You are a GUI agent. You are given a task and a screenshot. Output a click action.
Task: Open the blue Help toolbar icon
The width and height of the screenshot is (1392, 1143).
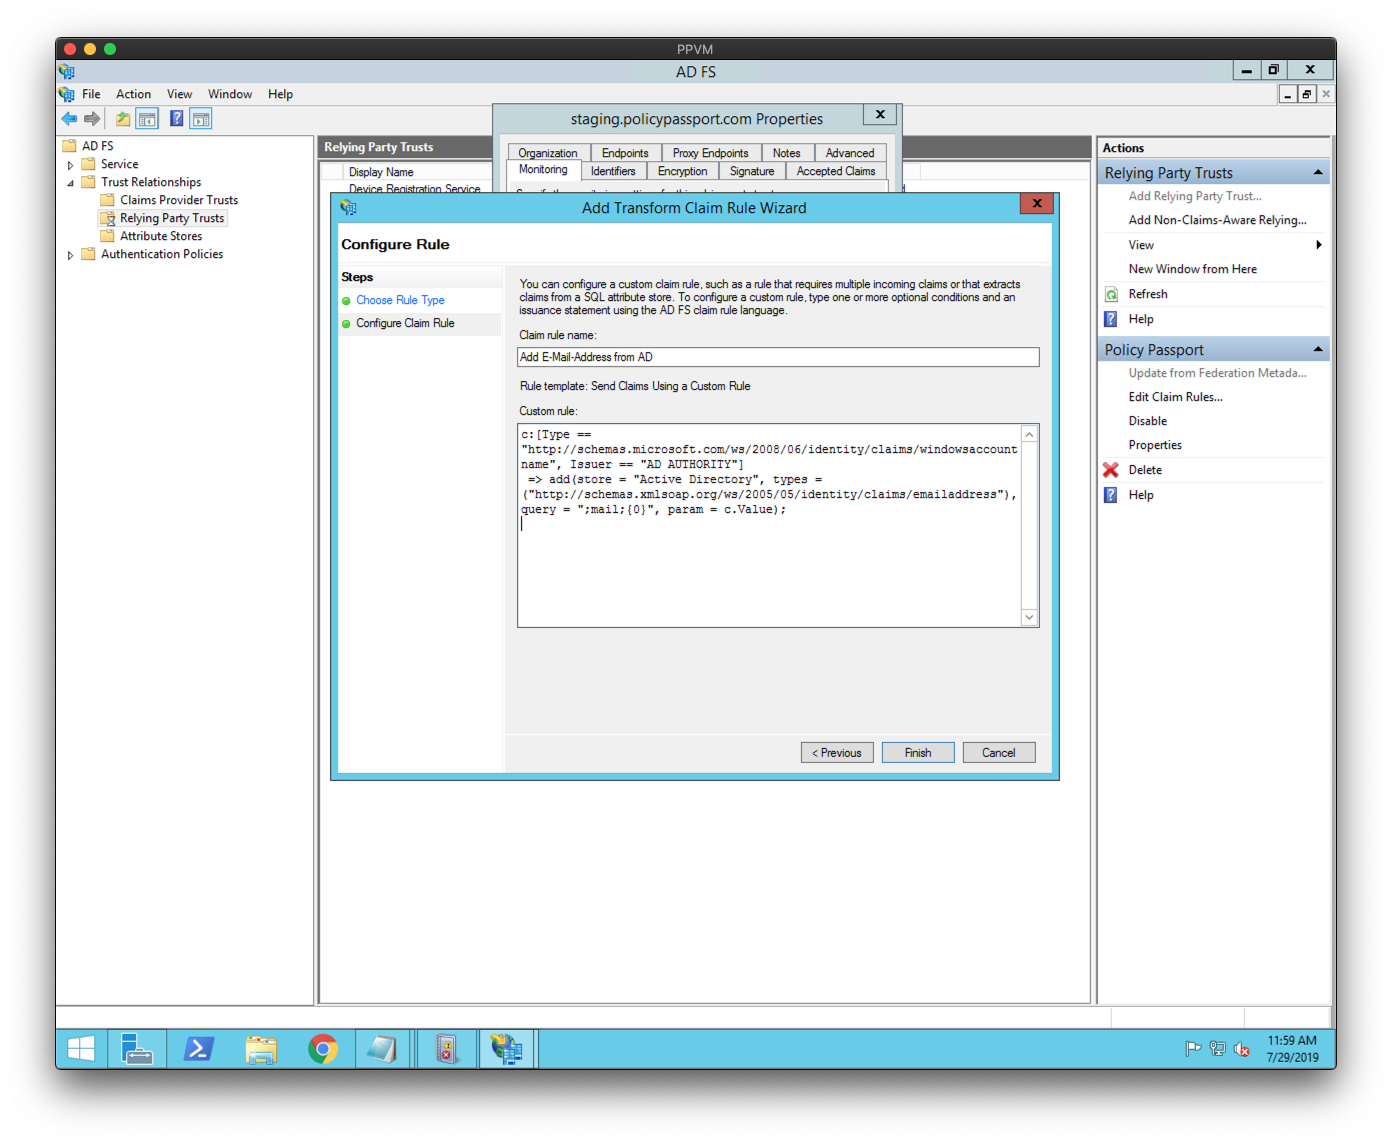tap(176, 119)
